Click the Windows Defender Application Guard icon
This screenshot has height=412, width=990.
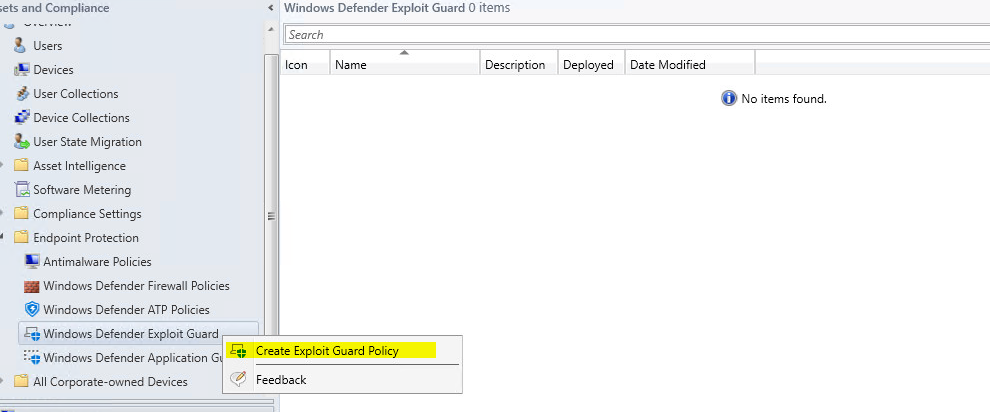[32, 357]
